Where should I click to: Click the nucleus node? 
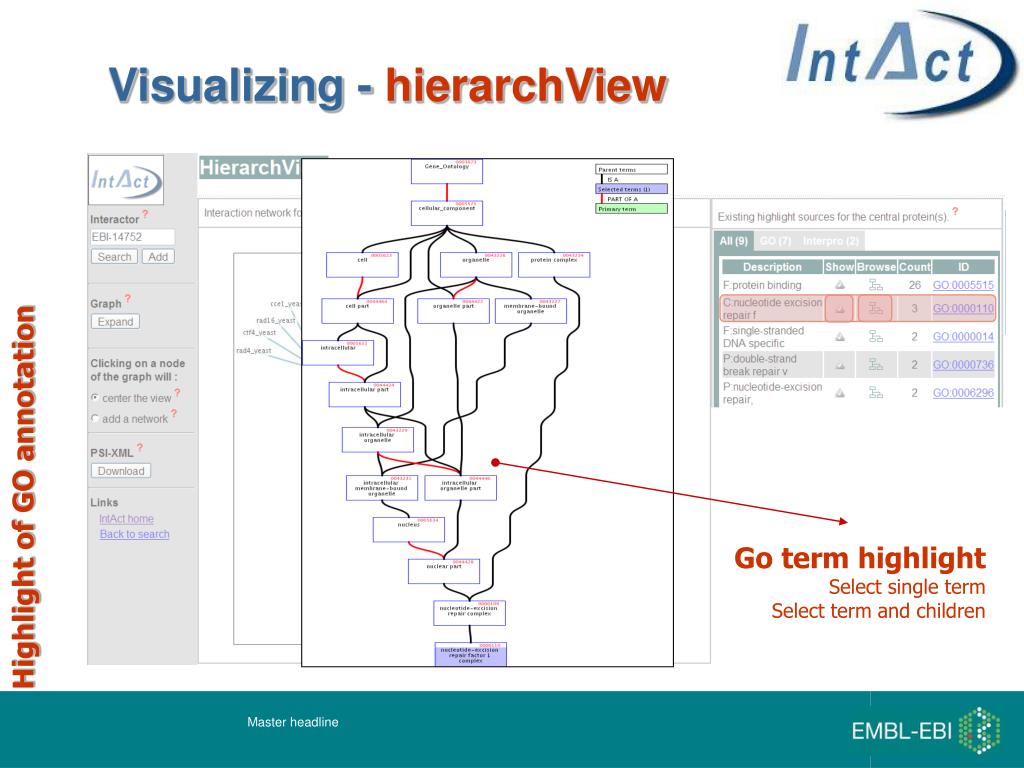409,530
